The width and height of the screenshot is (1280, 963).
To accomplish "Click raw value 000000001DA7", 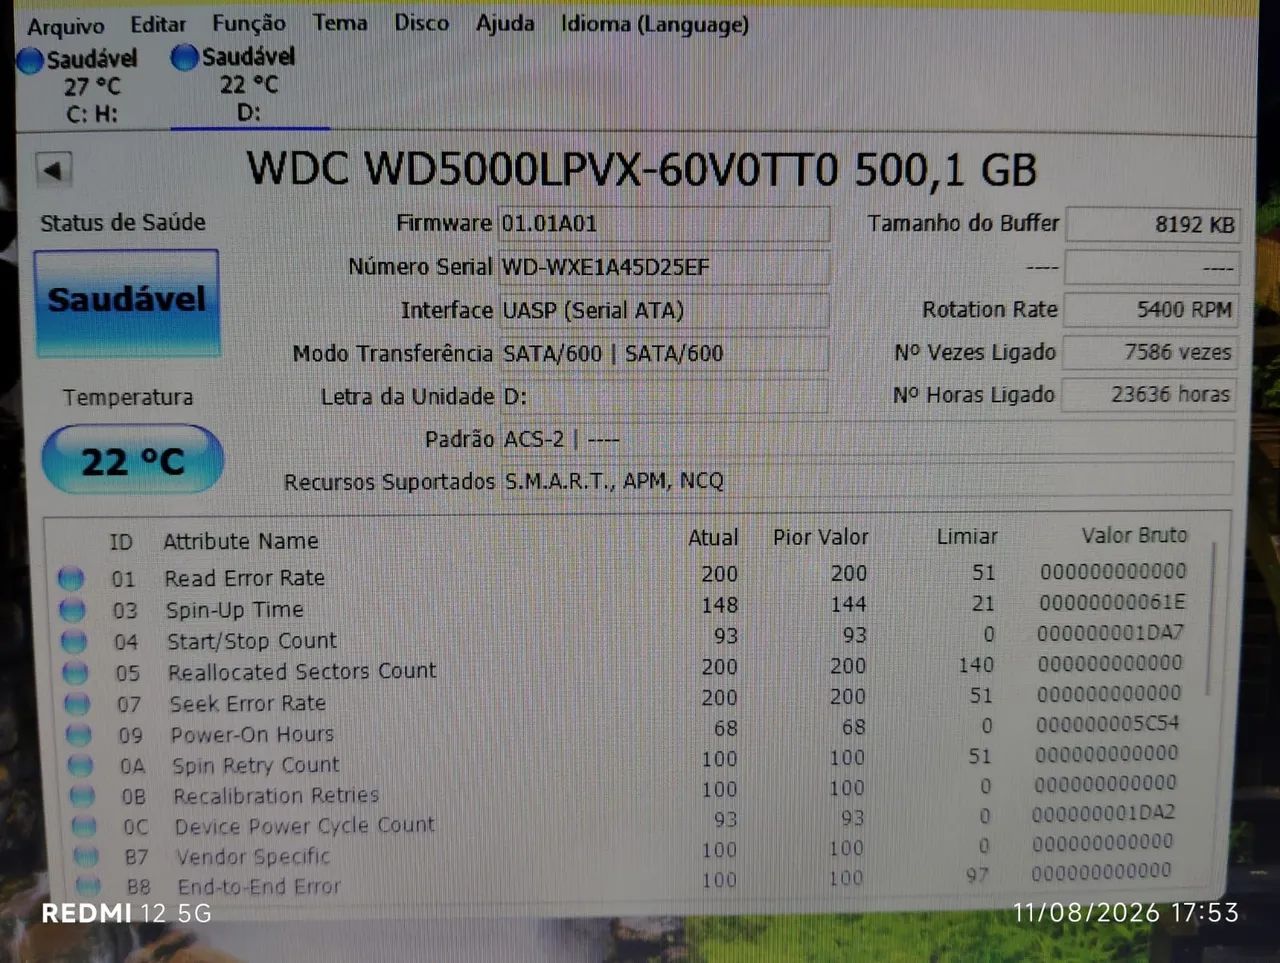I will point(1110,633).
